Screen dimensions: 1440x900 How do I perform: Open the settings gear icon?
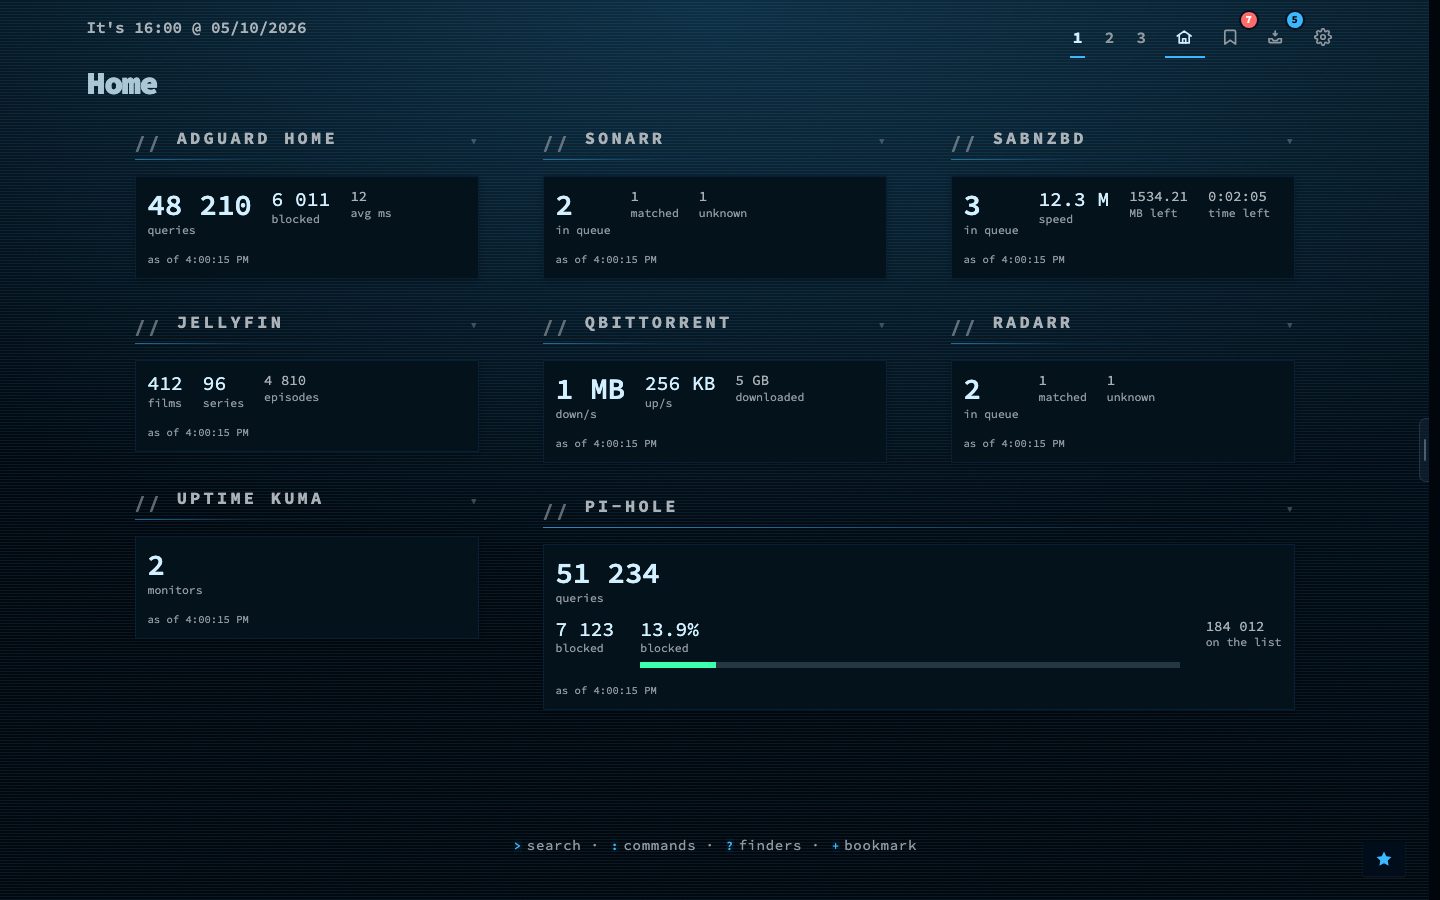tap(1323, 37)
